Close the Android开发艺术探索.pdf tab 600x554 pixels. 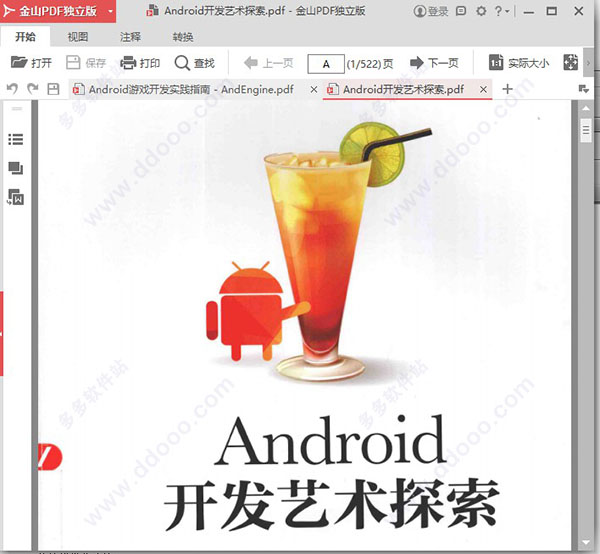pos(483,90)
